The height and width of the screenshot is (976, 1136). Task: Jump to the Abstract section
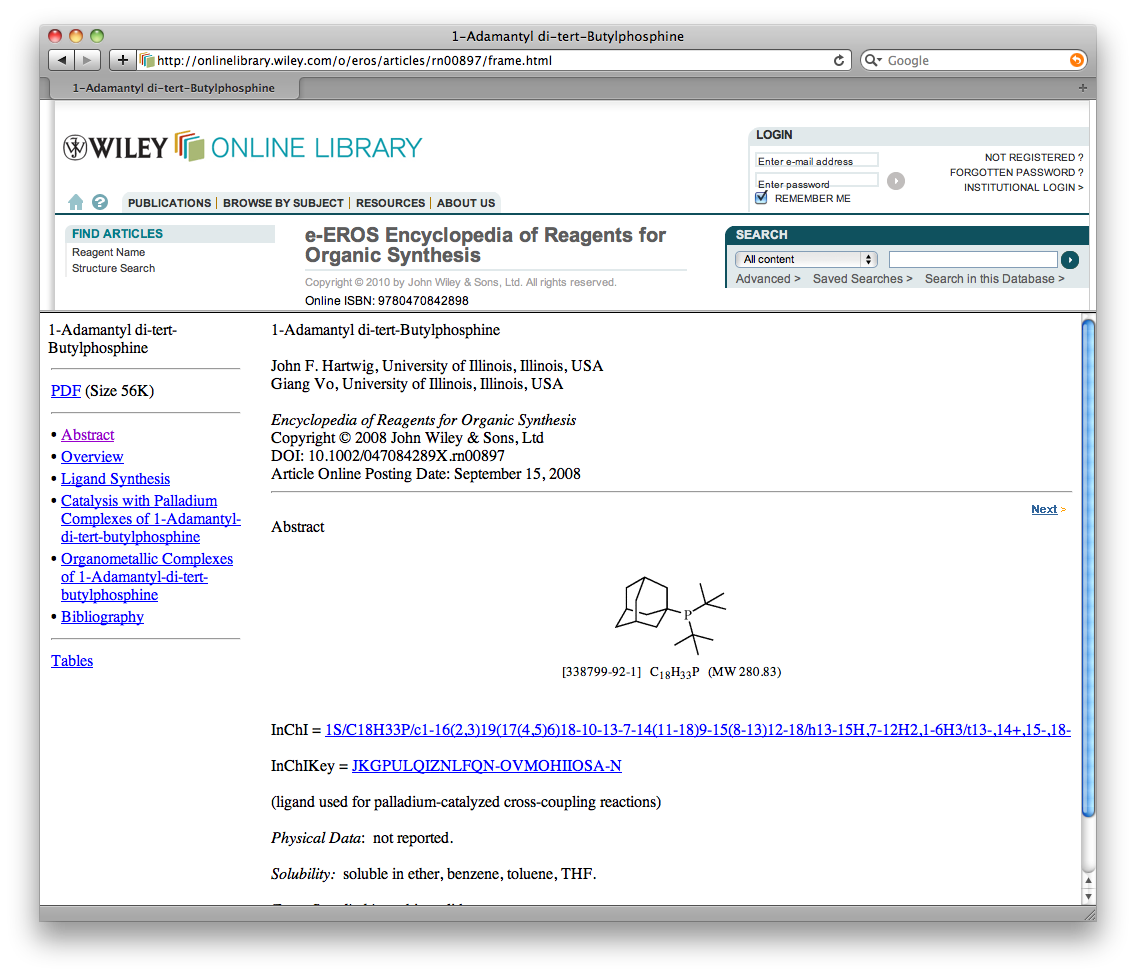(88, 435)
